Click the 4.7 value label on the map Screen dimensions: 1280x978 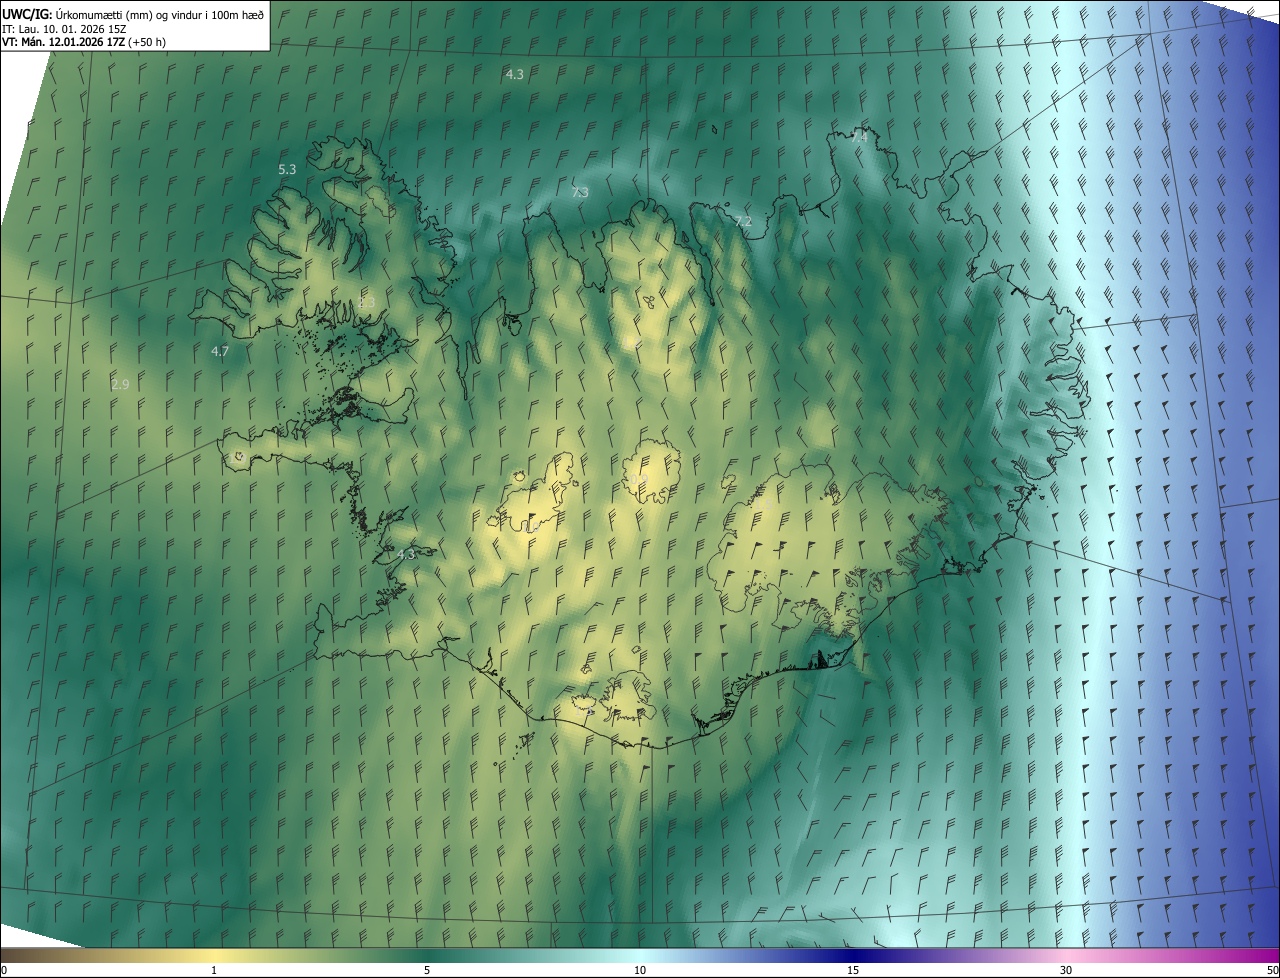[220, 351]
